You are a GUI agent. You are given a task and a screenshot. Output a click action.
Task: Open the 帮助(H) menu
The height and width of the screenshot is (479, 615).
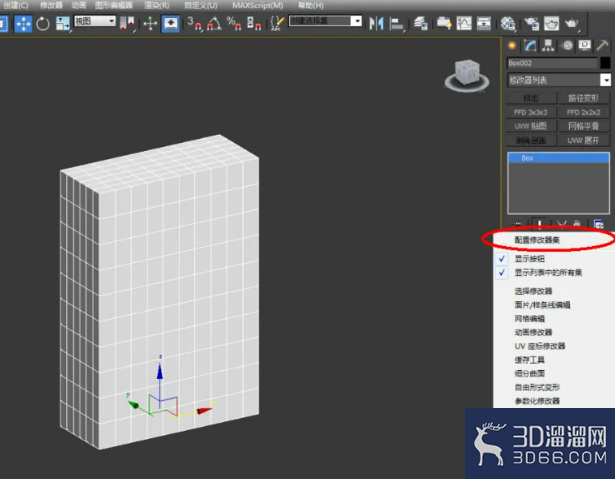pyautogui.click(x=311, y=5)
